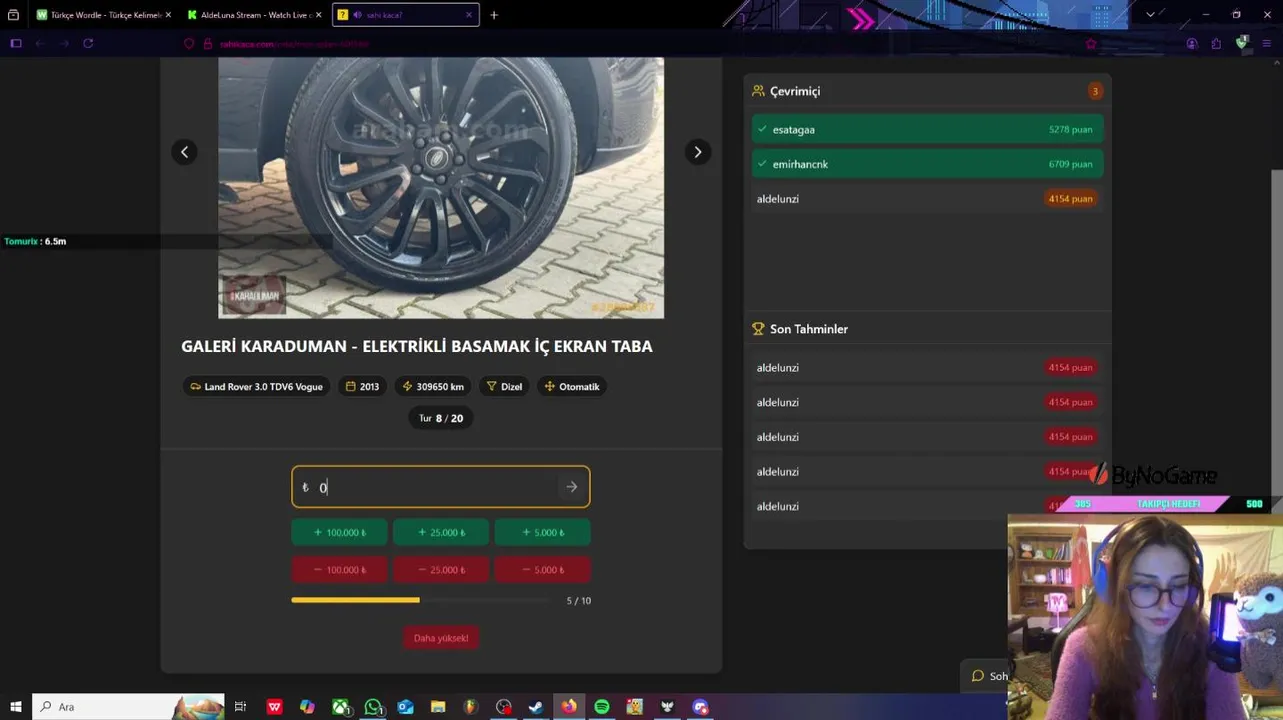Click the Land Rover 3.0 TDV6 Vogue tag
This screenshot has height=720, width=1283.
click(x=256, y=386)
